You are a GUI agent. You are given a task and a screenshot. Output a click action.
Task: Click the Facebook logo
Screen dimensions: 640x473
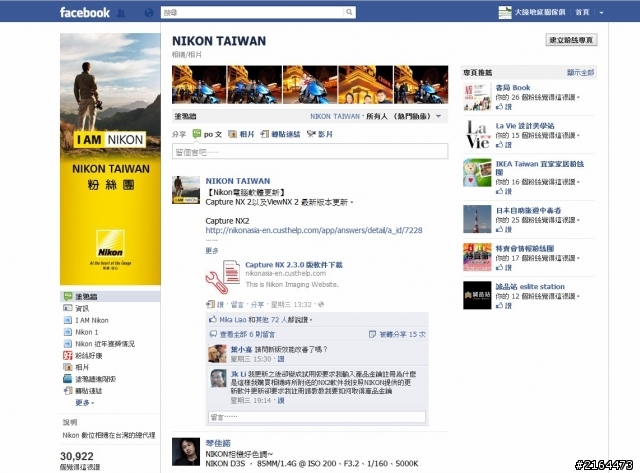point(84,12)
